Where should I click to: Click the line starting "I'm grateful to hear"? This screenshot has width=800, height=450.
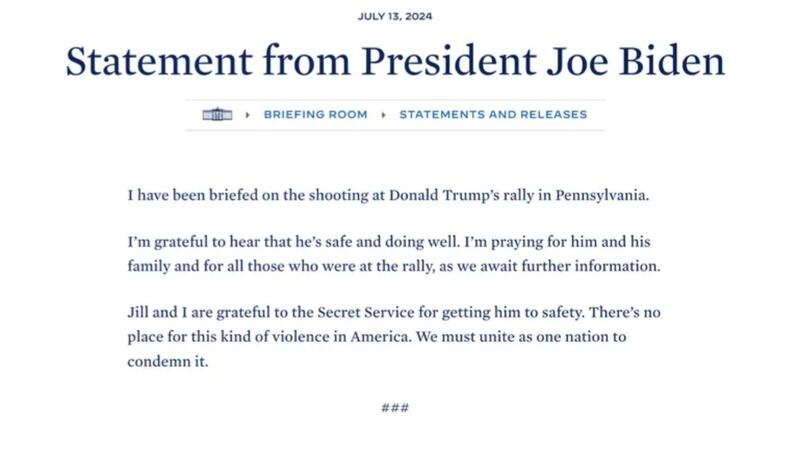[389, 242]
